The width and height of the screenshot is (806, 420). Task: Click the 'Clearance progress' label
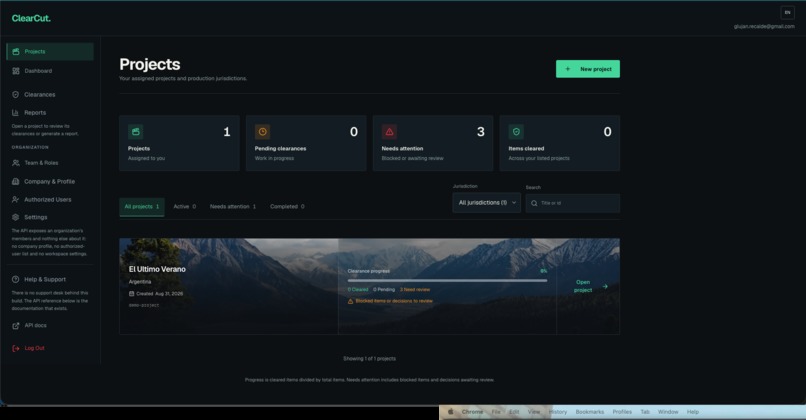[x=369, y=271]
